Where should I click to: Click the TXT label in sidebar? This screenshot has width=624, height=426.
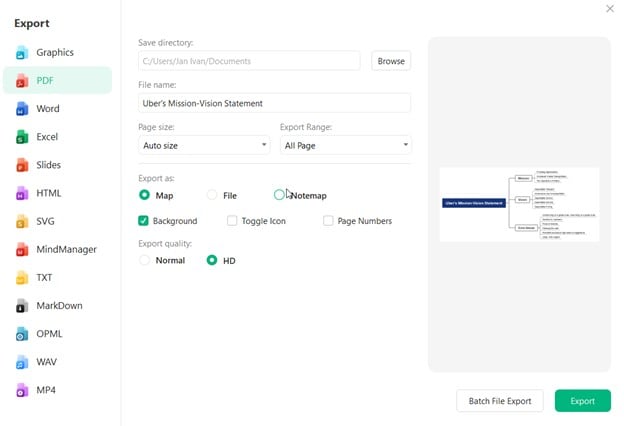[44, 278]
